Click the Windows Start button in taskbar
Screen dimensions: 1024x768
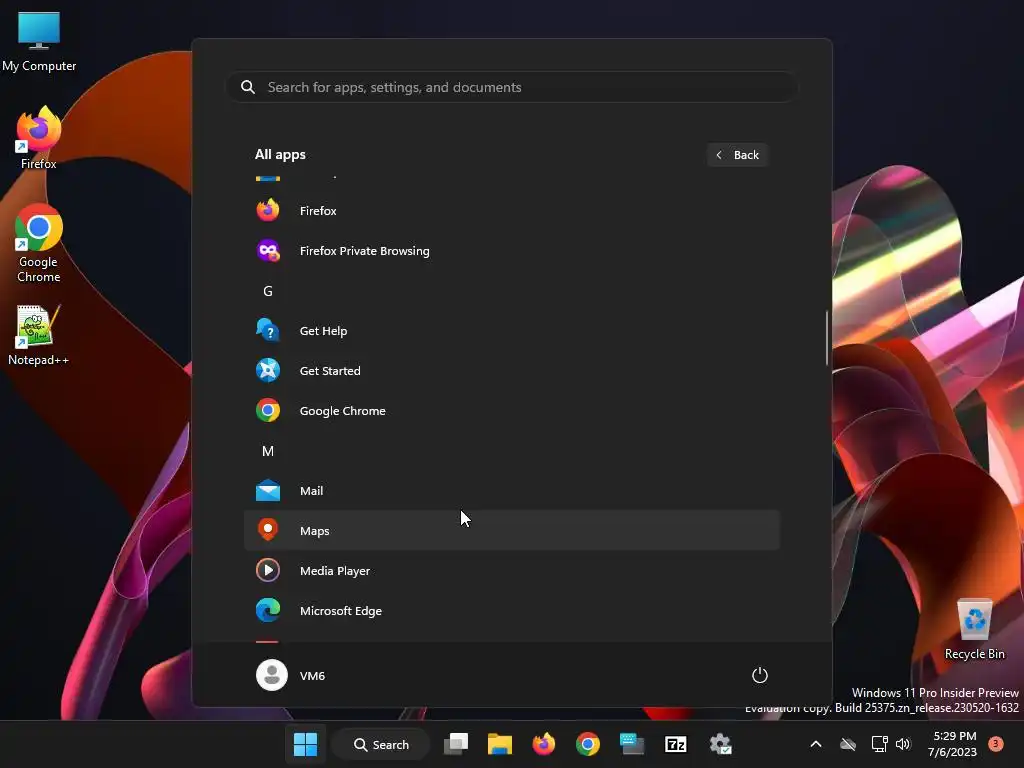[x=305, y=744]
